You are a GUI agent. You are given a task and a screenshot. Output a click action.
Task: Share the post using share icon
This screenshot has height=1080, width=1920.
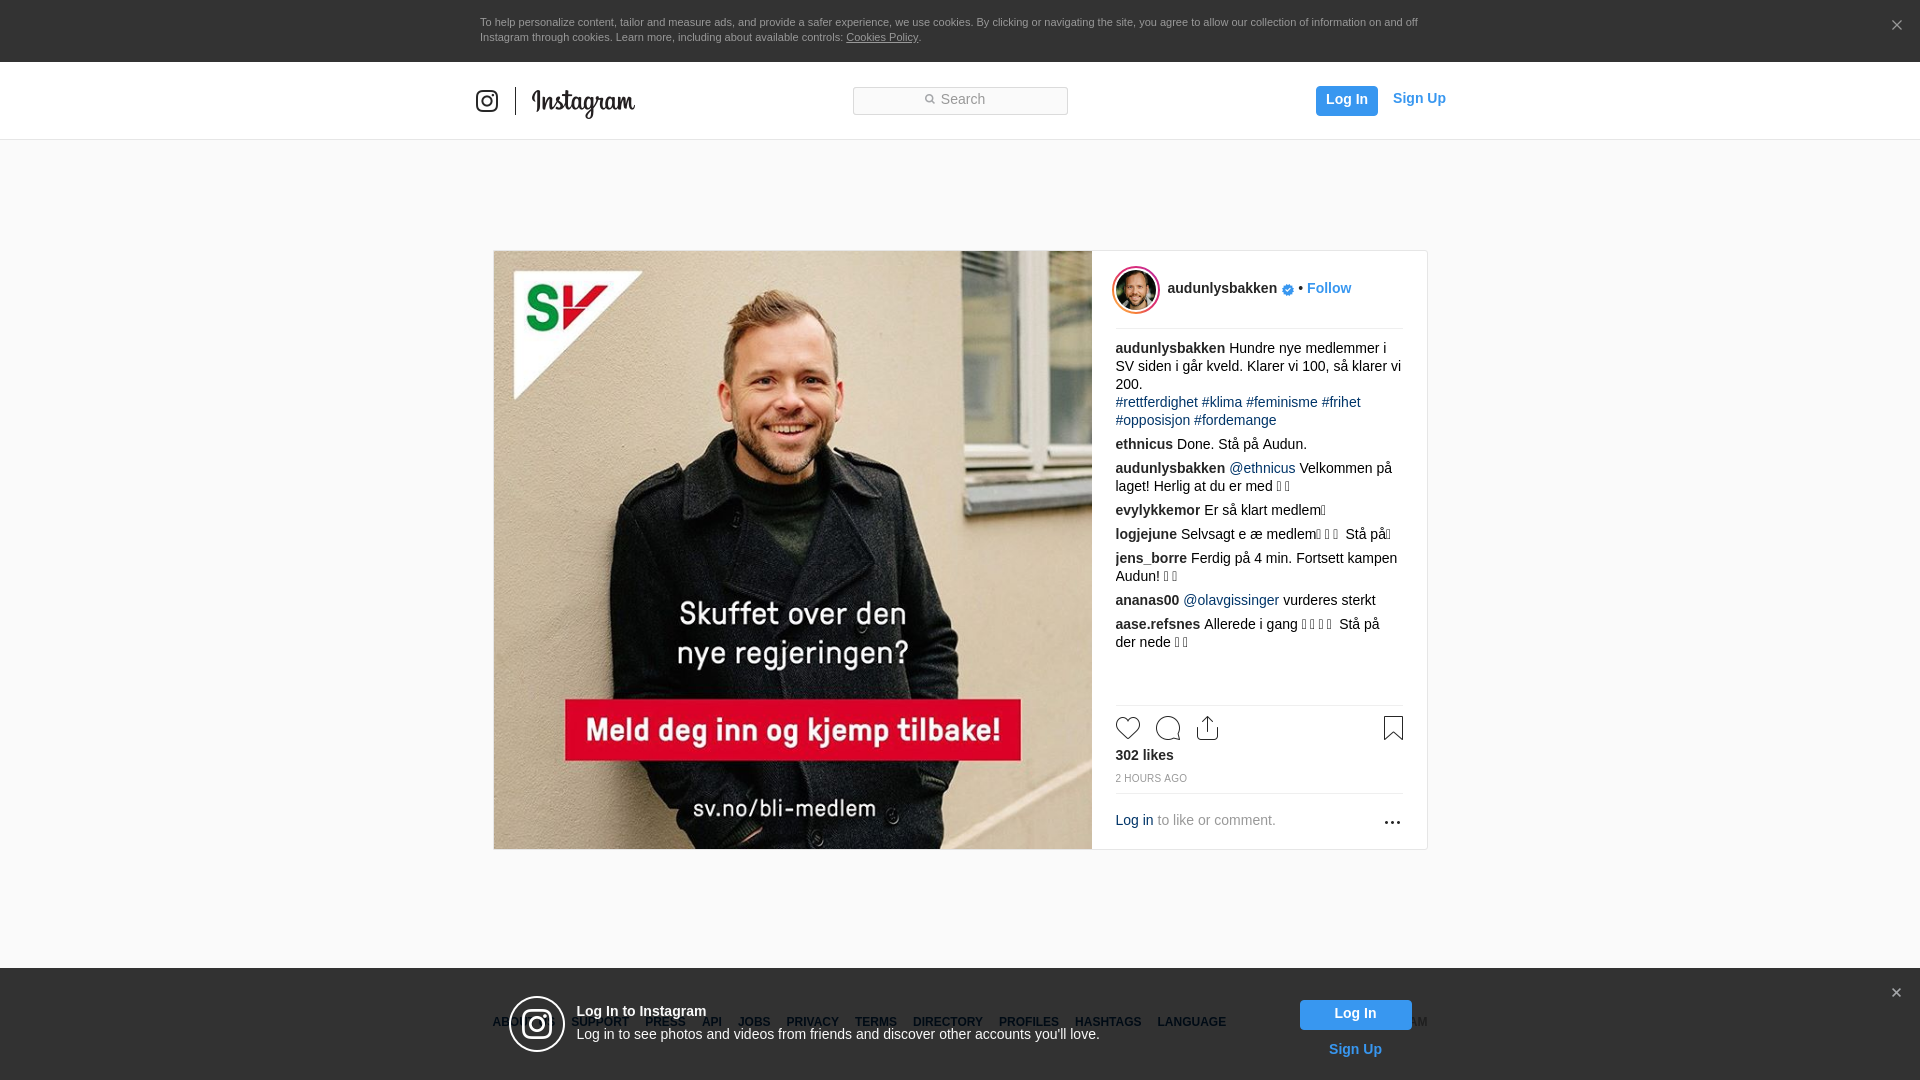tap(1208, 728)
